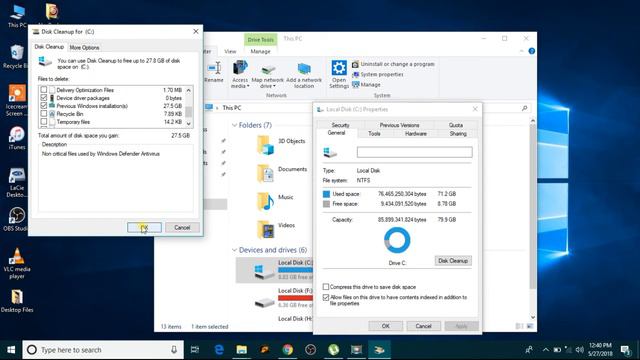Click the volume icon in system tray
This screenshot has height=360, width=640.
(580, 350)
